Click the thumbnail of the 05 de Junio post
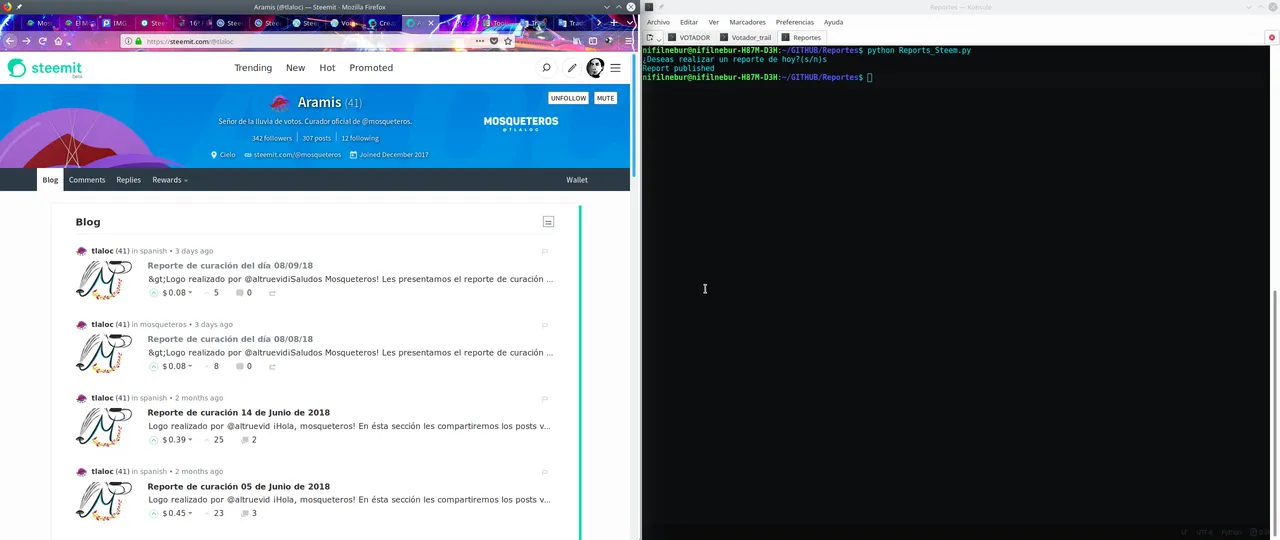Image resolution: width=1280 pixels, height=540 pixels. pyautogui.click(x=104, y=501)
